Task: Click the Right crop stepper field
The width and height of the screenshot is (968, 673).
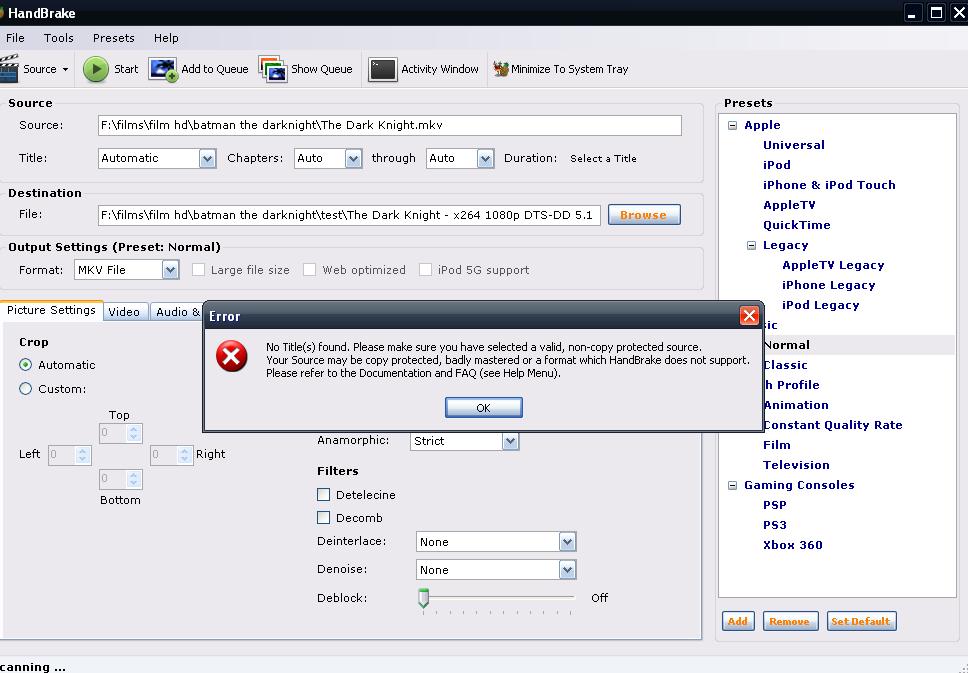Action: point(172,455)
